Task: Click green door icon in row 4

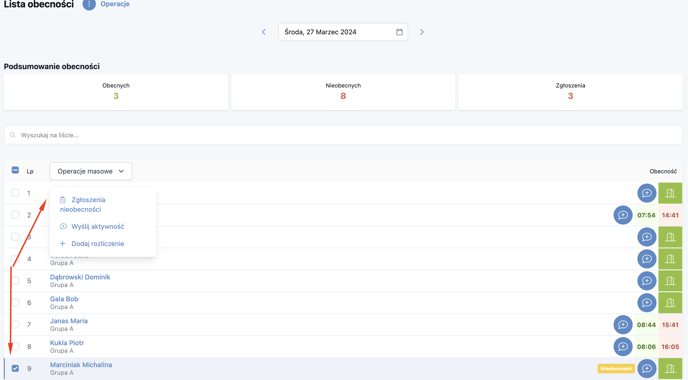Action: coord(670,259)
